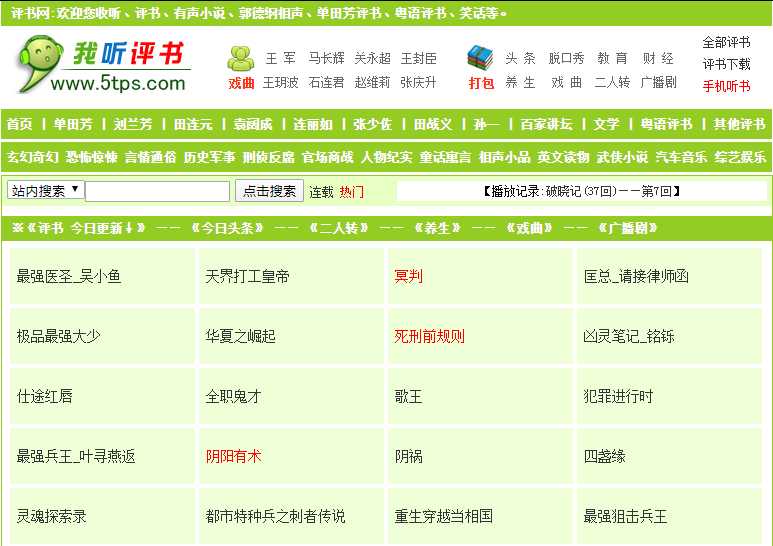This screenshot has height=546, width=773.
Task: Open the red 手机听书 link
Action: coord(727,86)
